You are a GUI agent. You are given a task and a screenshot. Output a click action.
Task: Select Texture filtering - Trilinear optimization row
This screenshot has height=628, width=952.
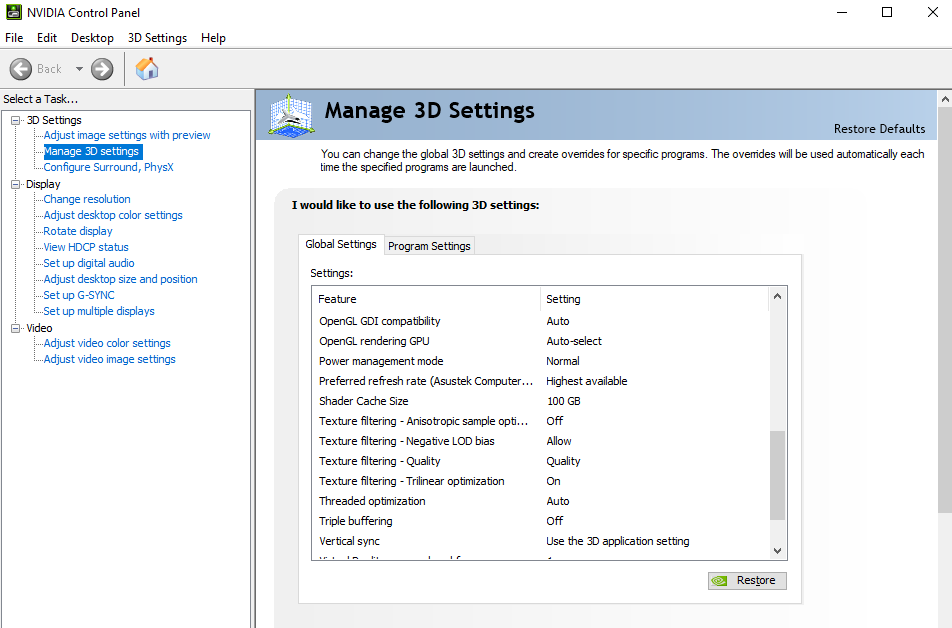click(x=540, y=481)
